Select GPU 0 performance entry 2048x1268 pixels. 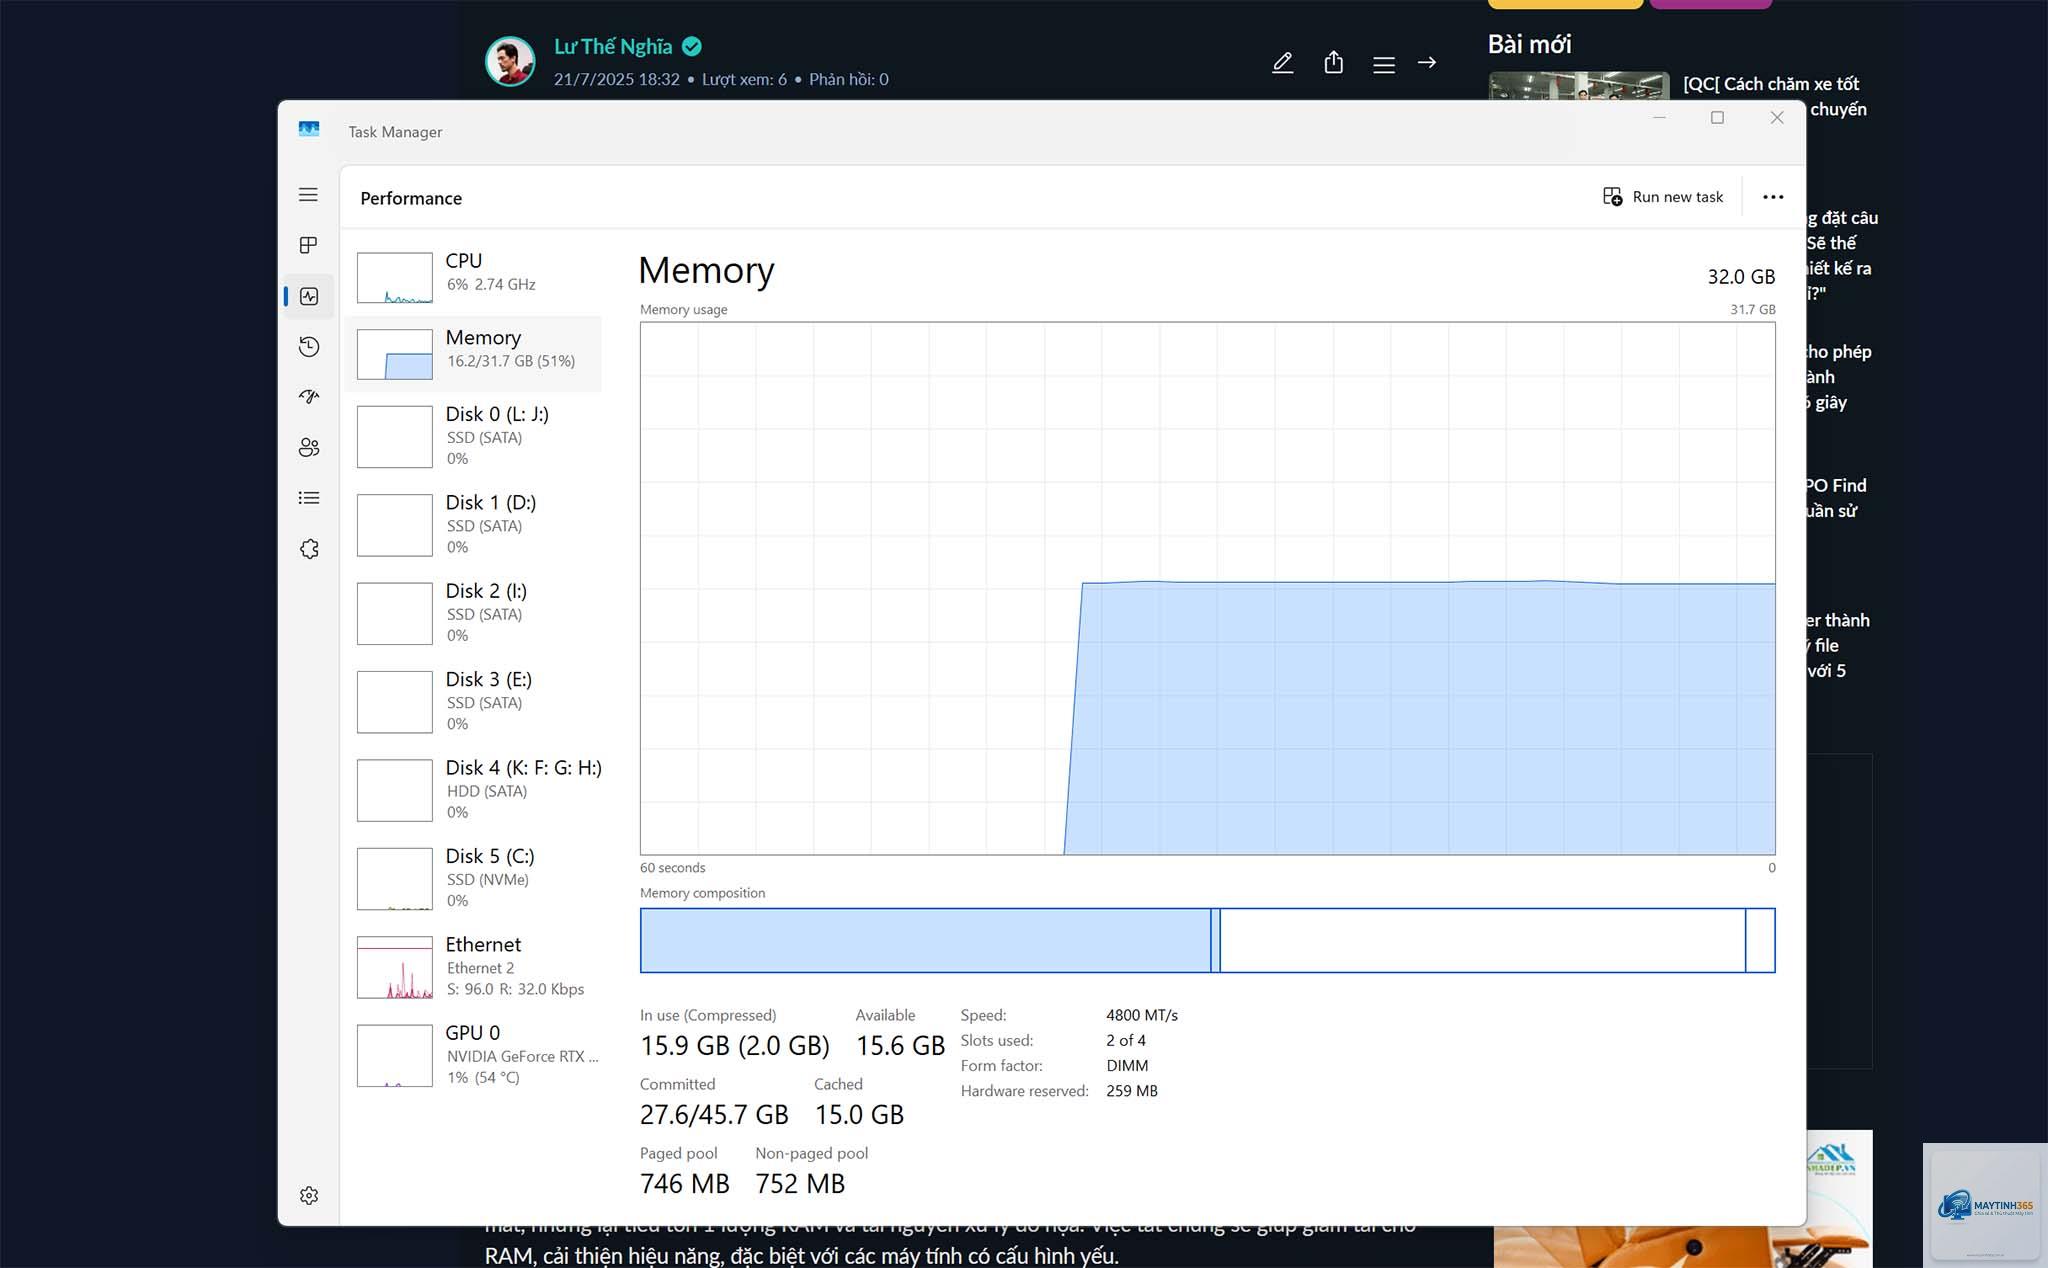coord(473,1055)
